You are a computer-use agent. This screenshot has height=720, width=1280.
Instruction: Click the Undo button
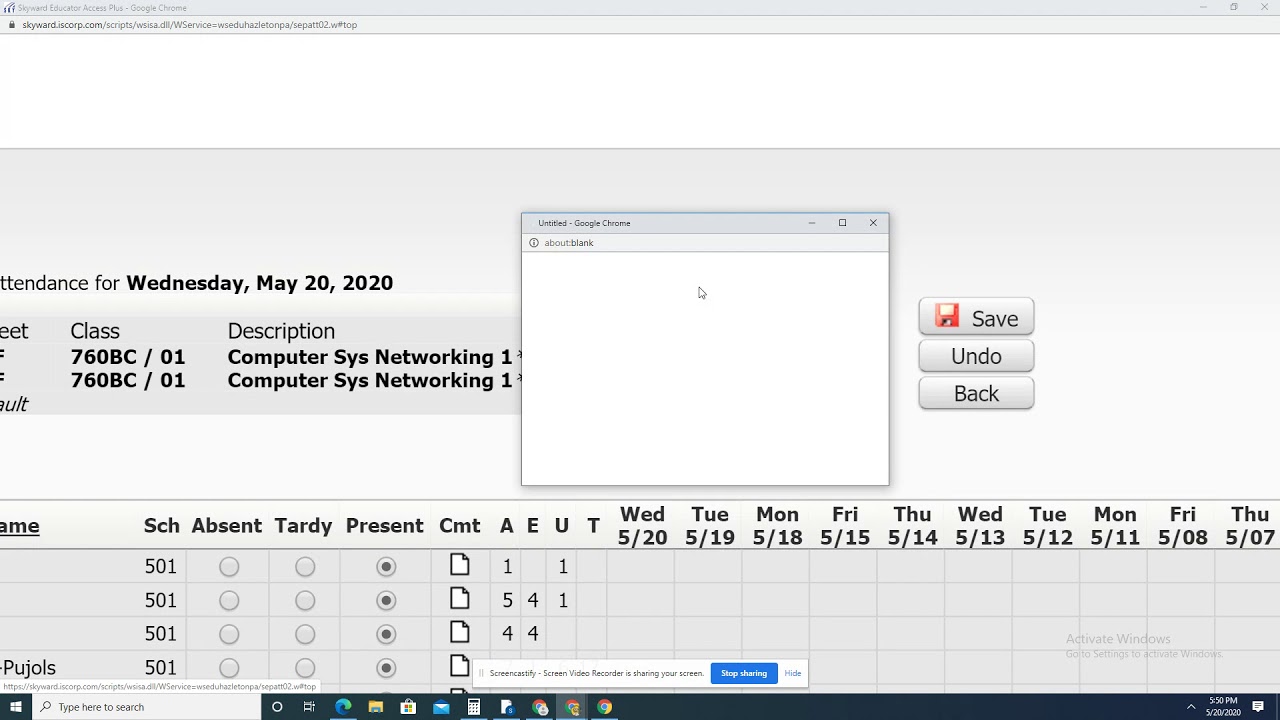976,356
